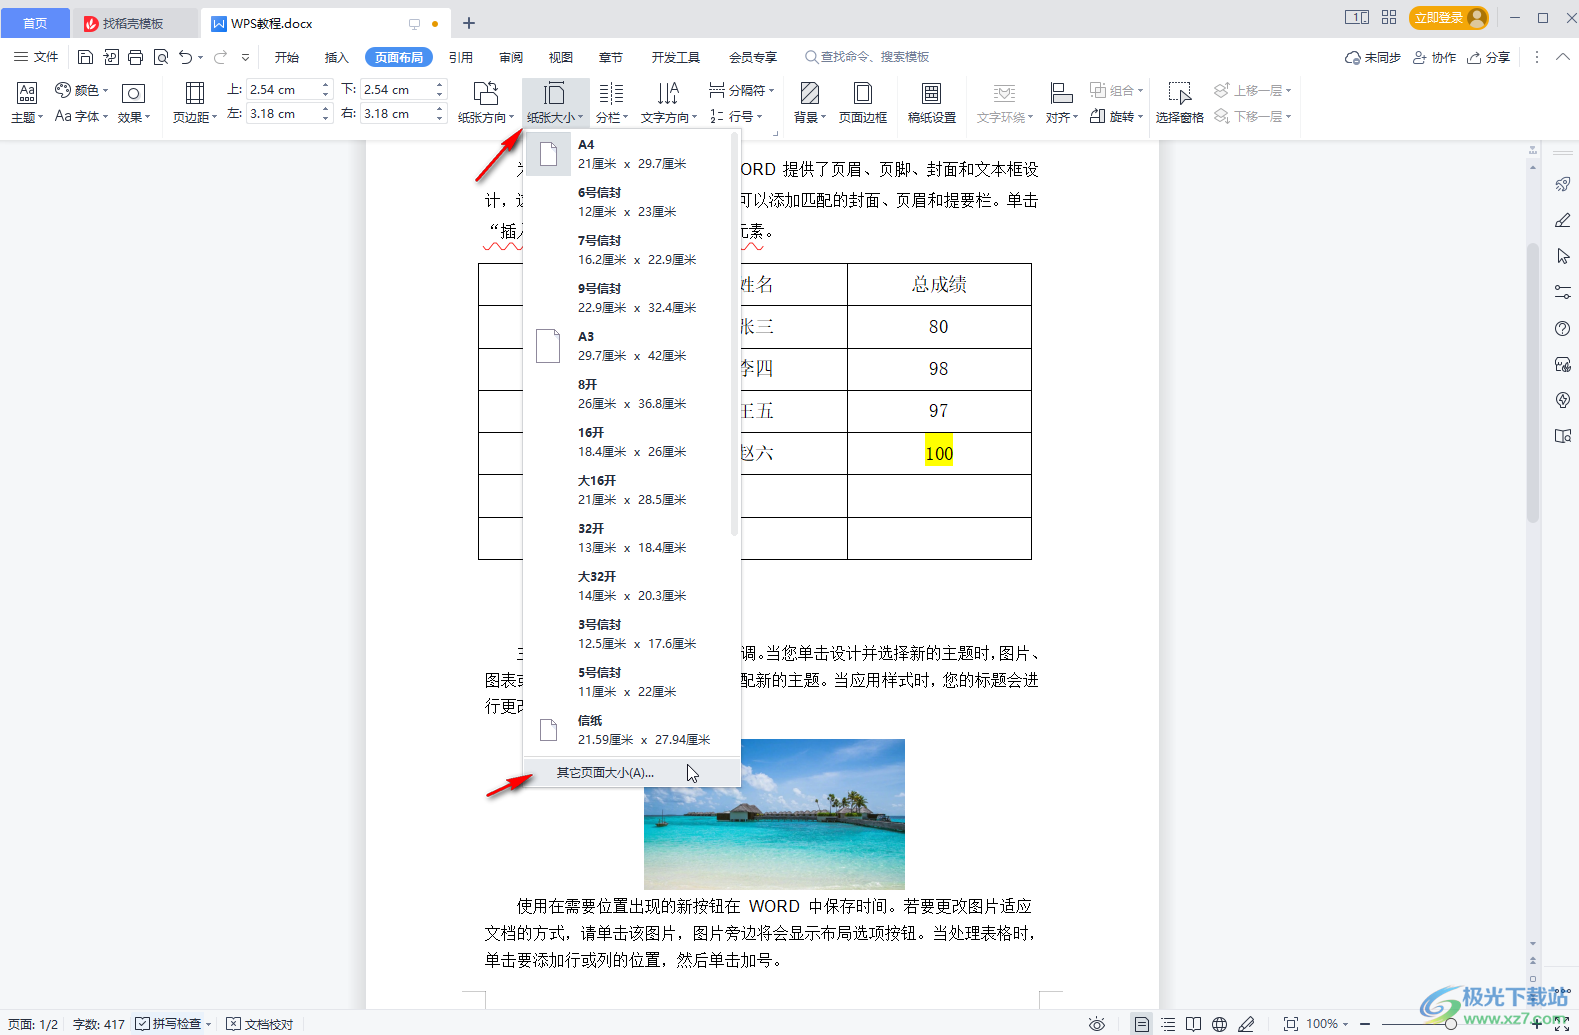
Task: Open the 审阅 ribbon tab
Action: point(511,57)
